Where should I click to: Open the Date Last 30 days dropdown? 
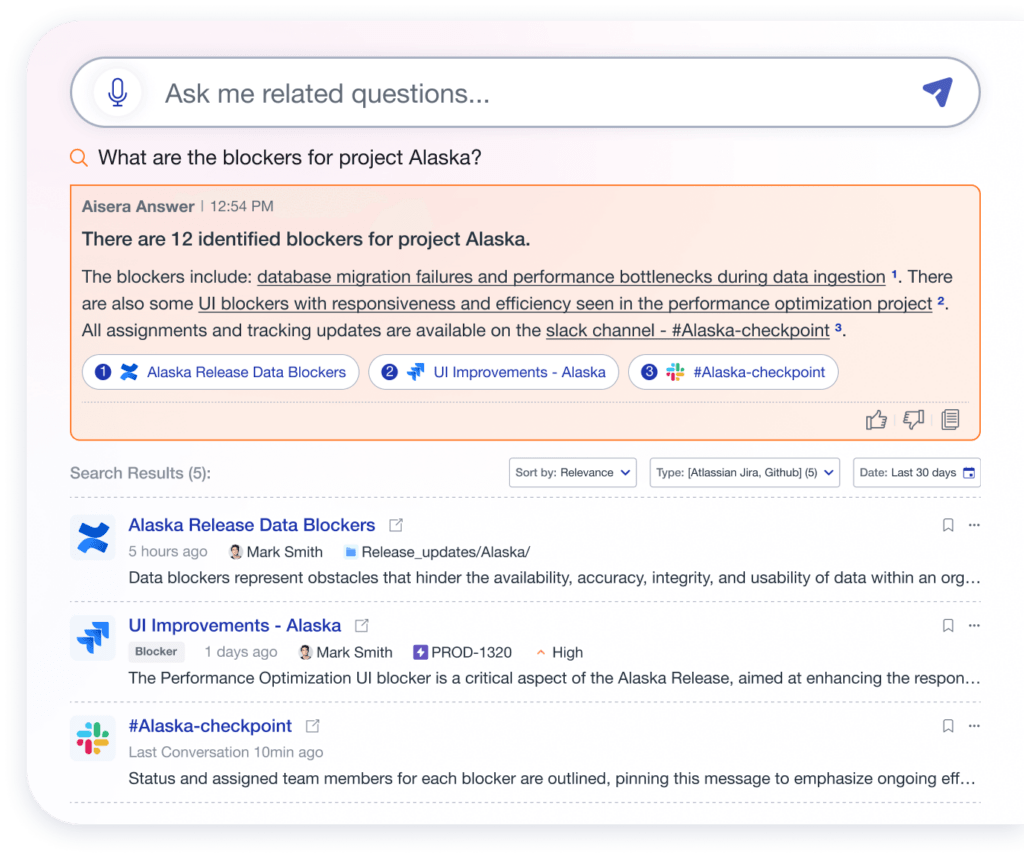pyautogui.click(x=916, y=472)
